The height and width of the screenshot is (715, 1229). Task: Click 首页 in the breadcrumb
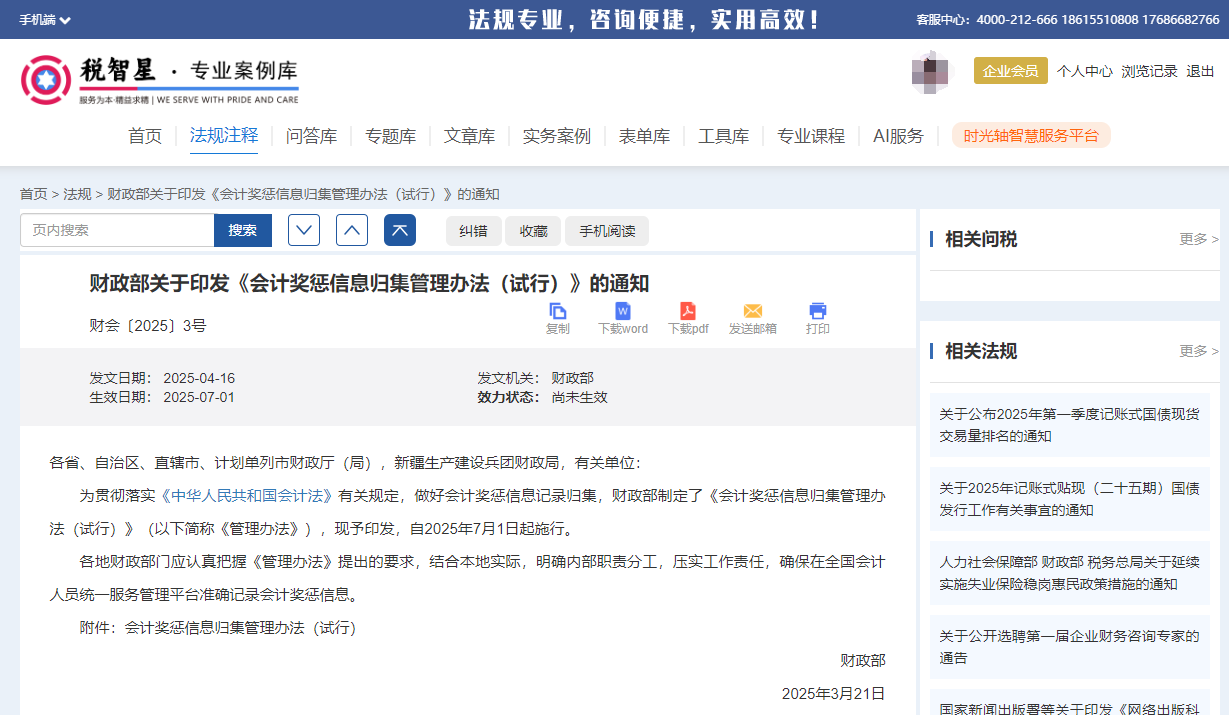coord(33,194)
